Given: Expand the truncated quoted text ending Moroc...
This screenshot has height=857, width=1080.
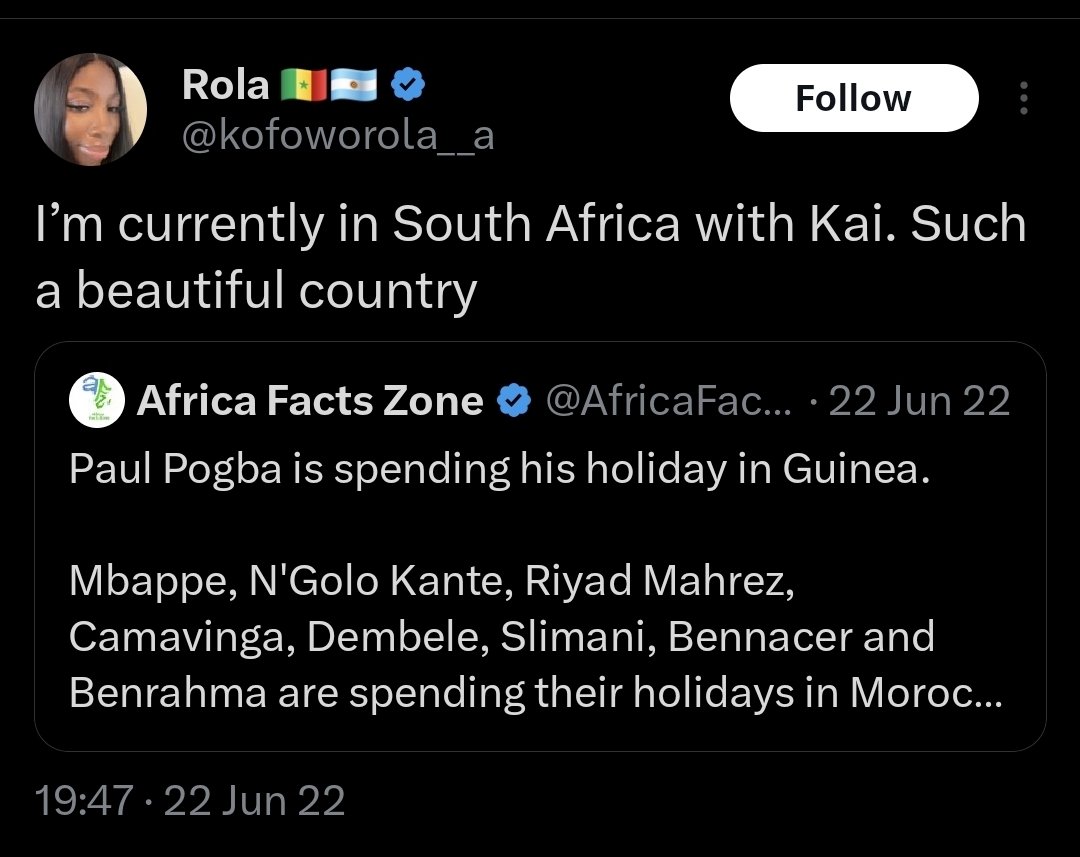Looking at the screenshot, I should coord(926,692).
